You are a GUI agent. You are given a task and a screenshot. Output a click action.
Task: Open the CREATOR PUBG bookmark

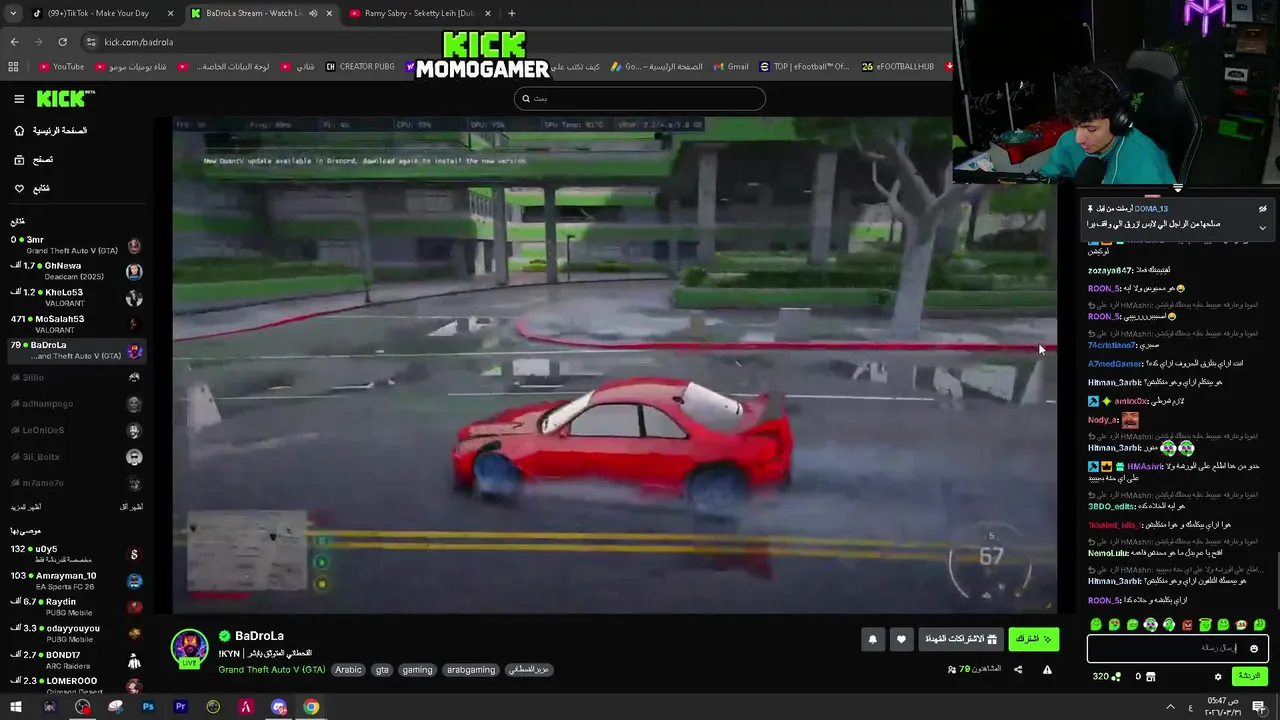360,67
